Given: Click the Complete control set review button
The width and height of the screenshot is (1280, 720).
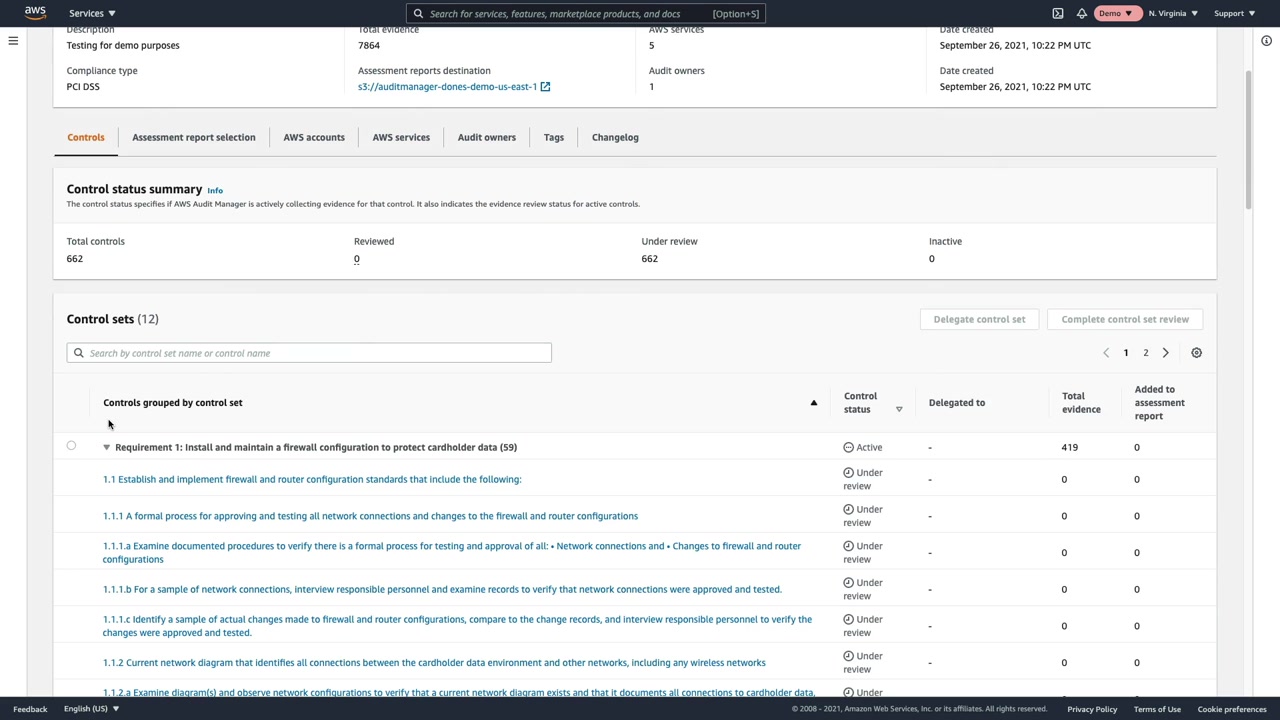Looking at the screenshot, I should [x=1125, y=319].
